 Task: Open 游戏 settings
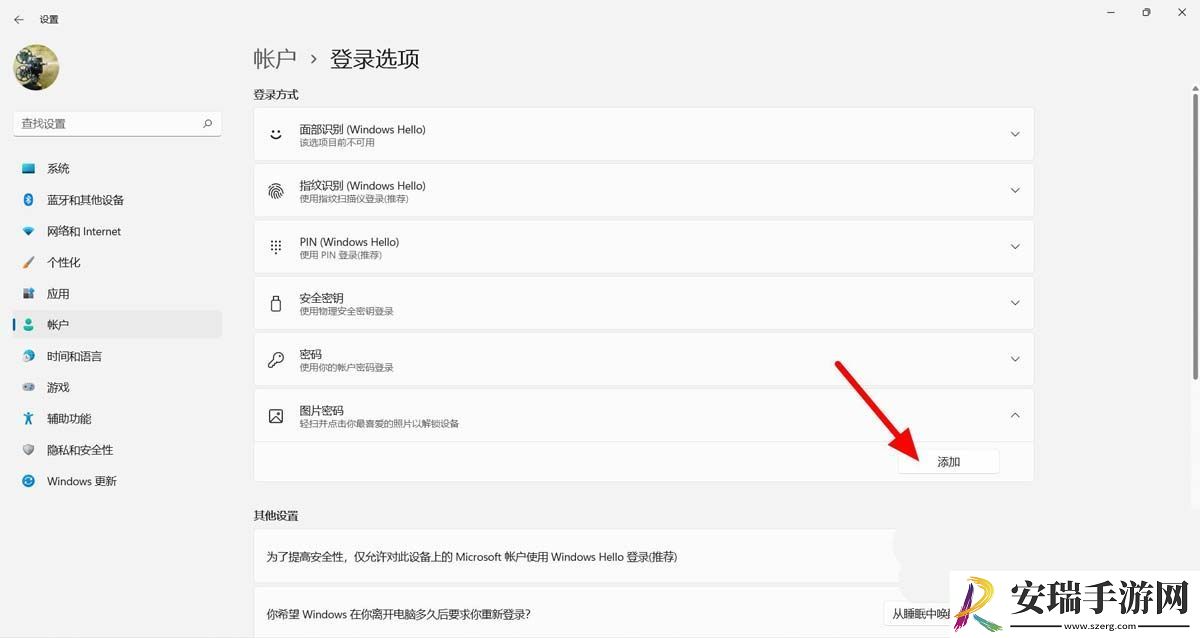point(117,387)
